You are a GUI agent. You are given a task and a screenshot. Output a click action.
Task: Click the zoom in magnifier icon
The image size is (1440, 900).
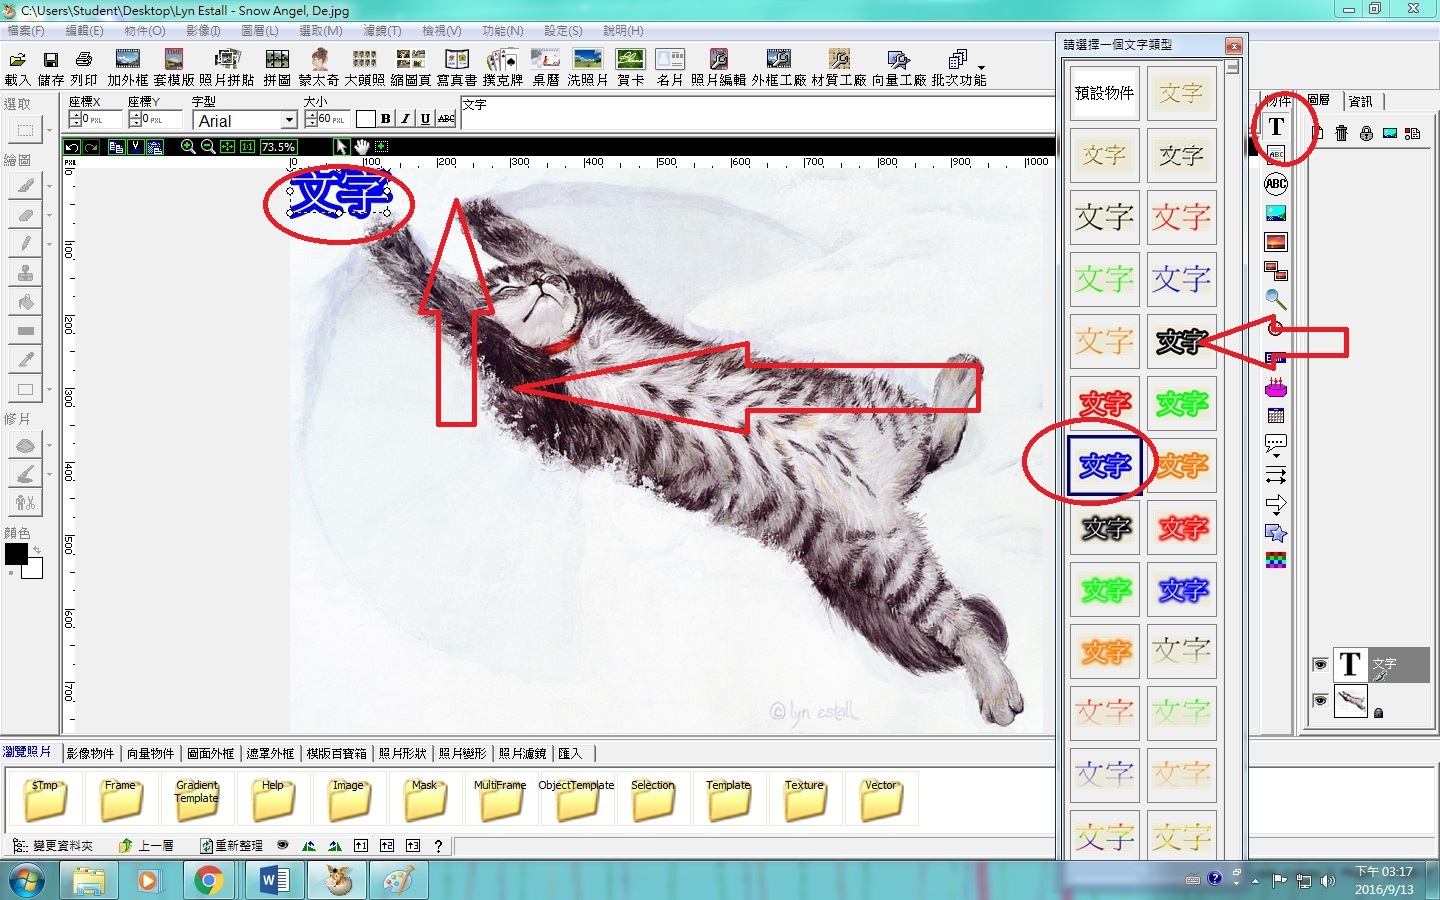point(187,147)
